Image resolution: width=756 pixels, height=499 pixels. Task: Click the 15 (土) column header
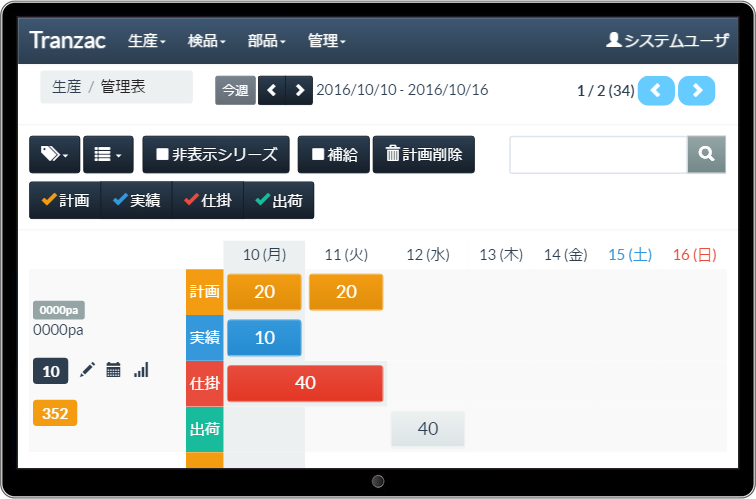(630, 255)
